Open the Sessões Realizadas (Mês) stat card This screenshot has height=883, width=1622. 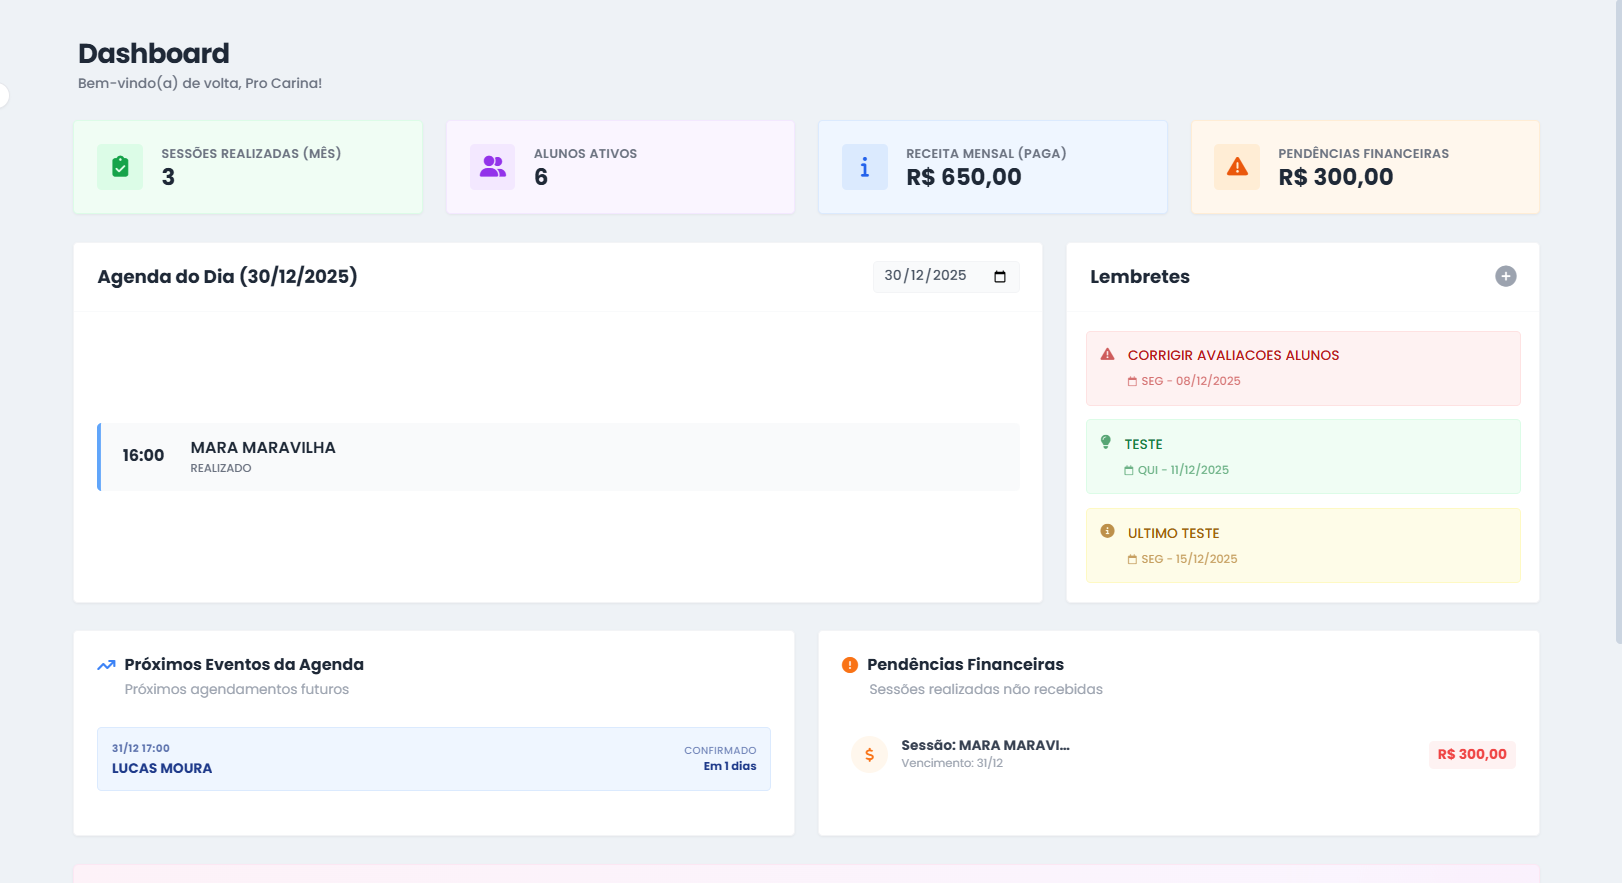248,167
